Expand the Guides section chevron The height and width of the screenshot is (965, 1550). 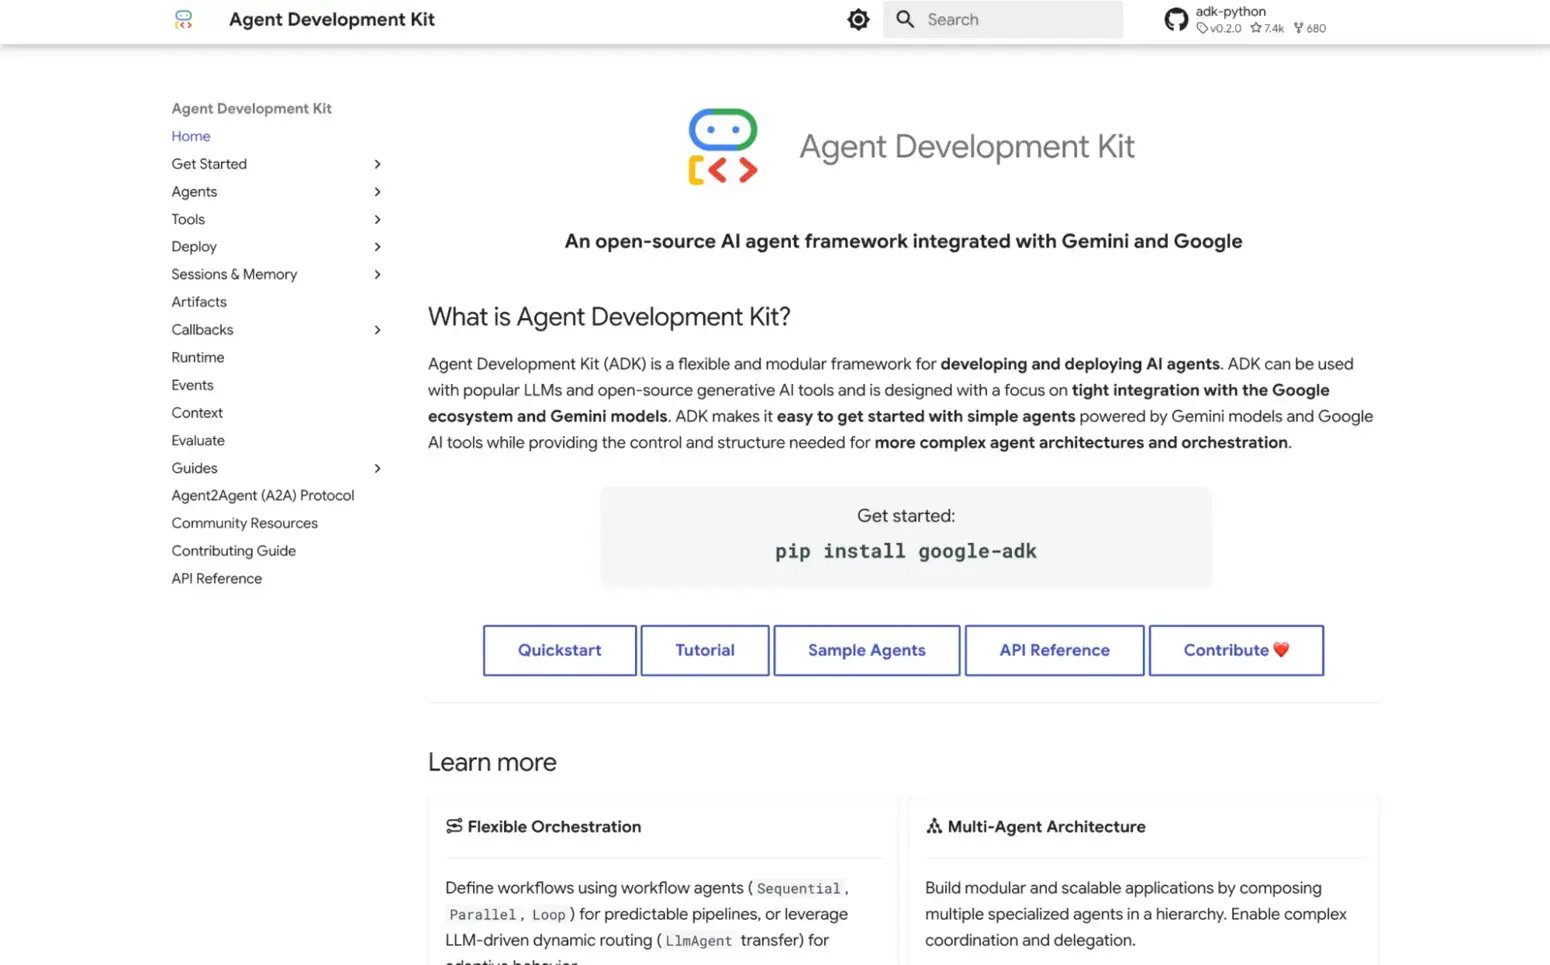point(377,468)
